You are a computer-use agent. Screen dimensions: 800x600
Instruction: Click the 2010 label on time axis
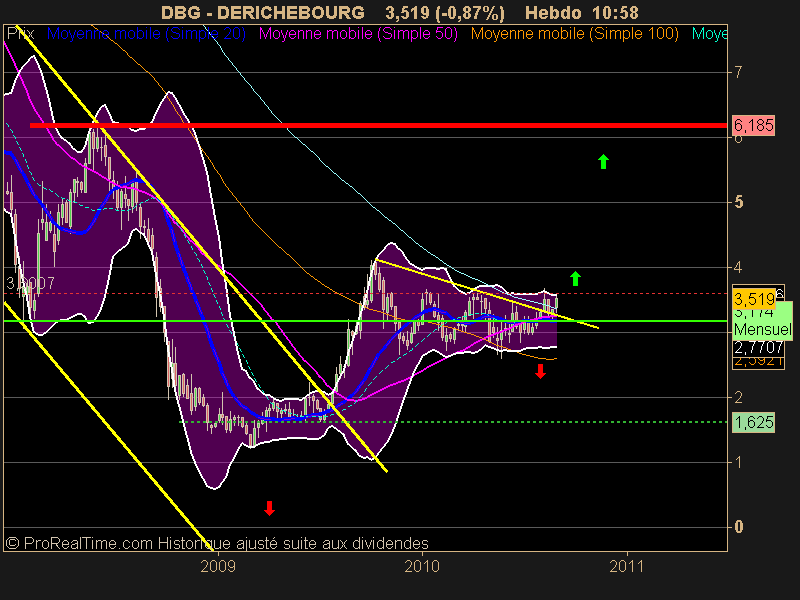click(x=422, y=566)
